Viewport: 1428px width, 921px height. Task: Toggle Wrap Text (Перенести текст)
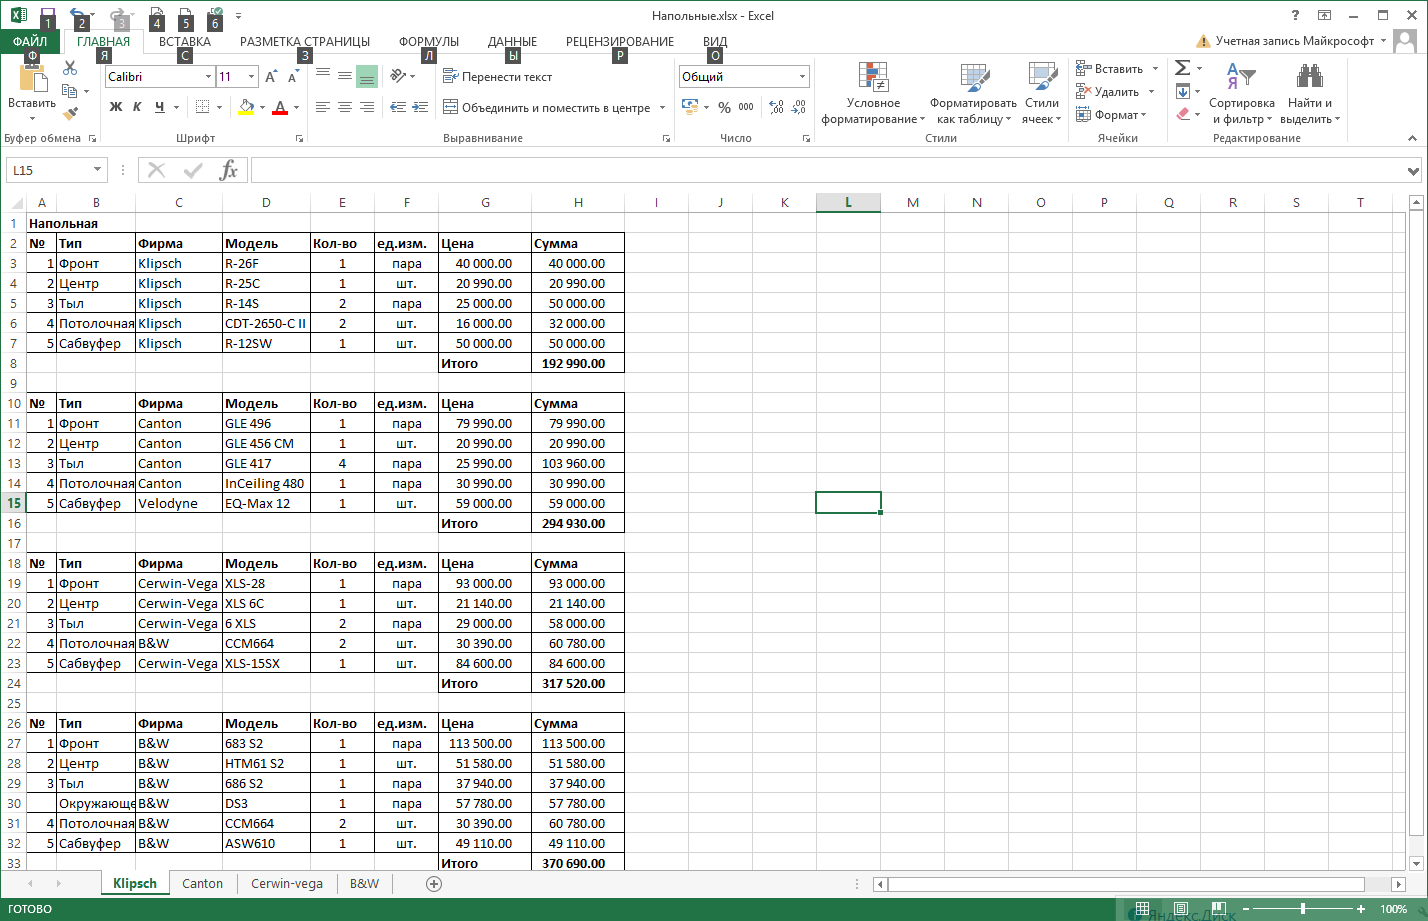click(x=497, y=77)
